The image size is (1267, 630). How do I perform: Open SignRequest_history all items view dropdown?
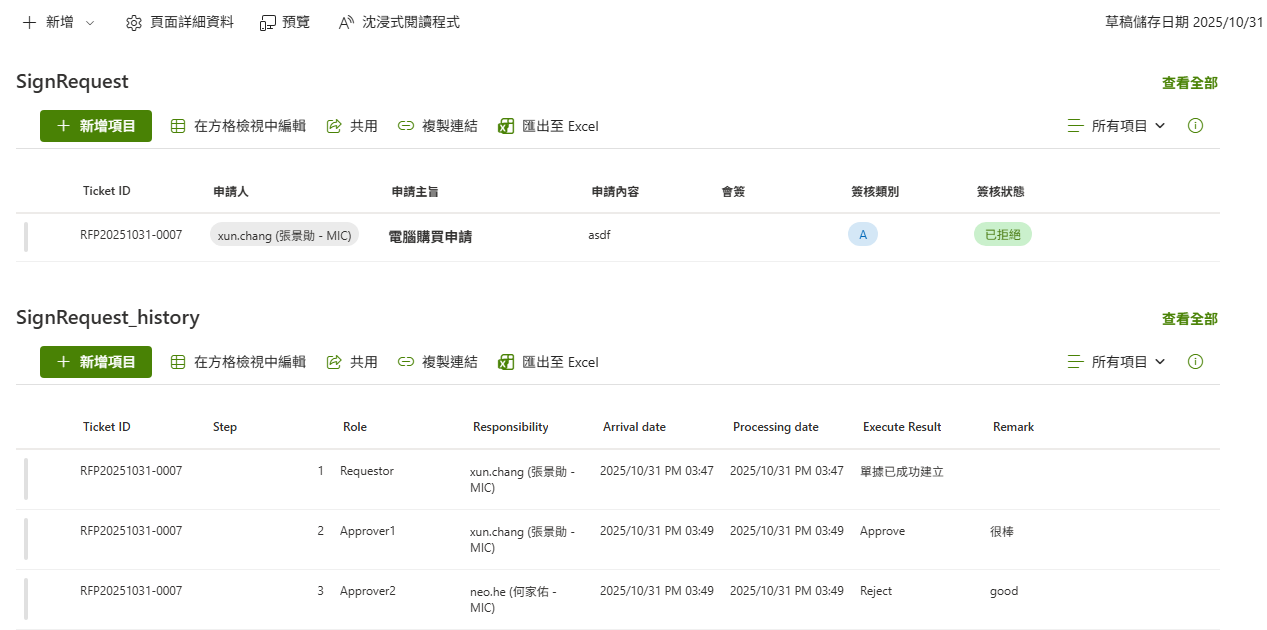coord(1117,362)
